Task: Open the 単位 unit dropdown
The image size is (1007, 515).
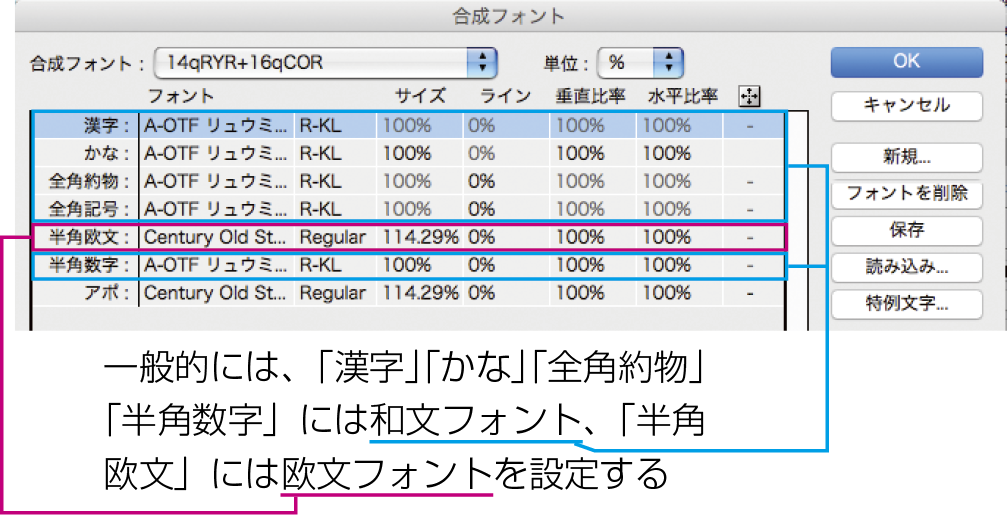Action: pos(667,63)
